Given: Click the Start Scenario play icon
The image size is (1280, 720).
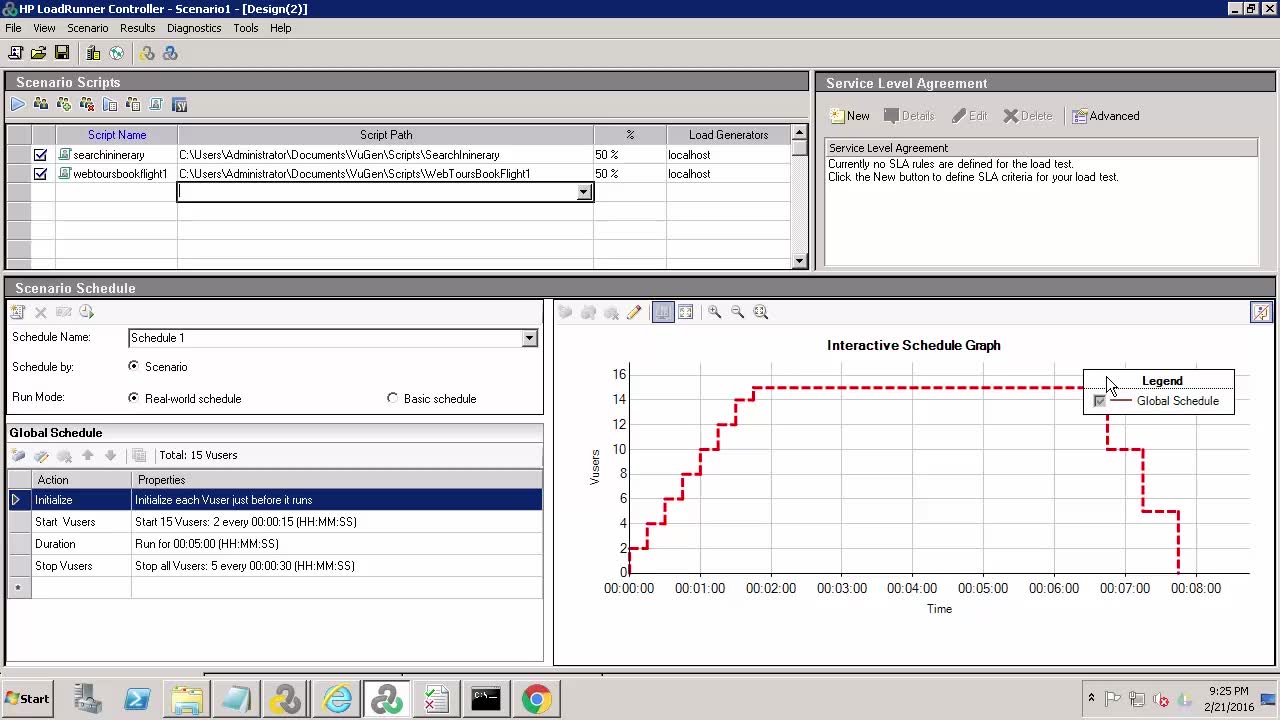Looking at the screenshot, I should pos(18,105).
